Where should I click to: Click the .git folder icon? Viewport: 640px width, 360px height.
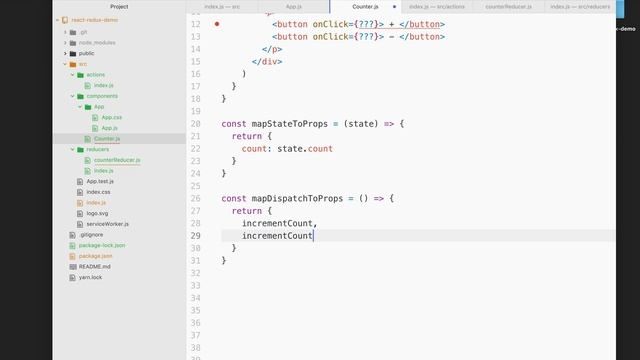(x=73, y=32)
